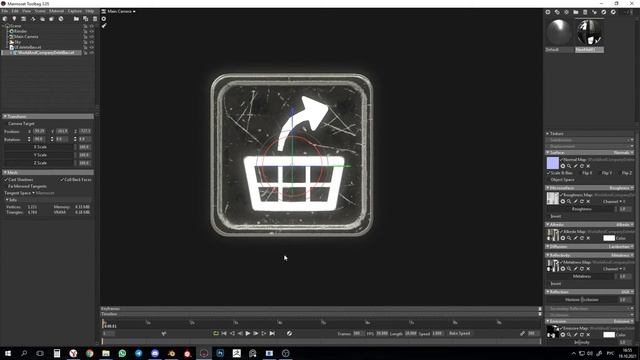640x360 pixels.
Task: Select the Sky scene item
Action: (17, 42)
